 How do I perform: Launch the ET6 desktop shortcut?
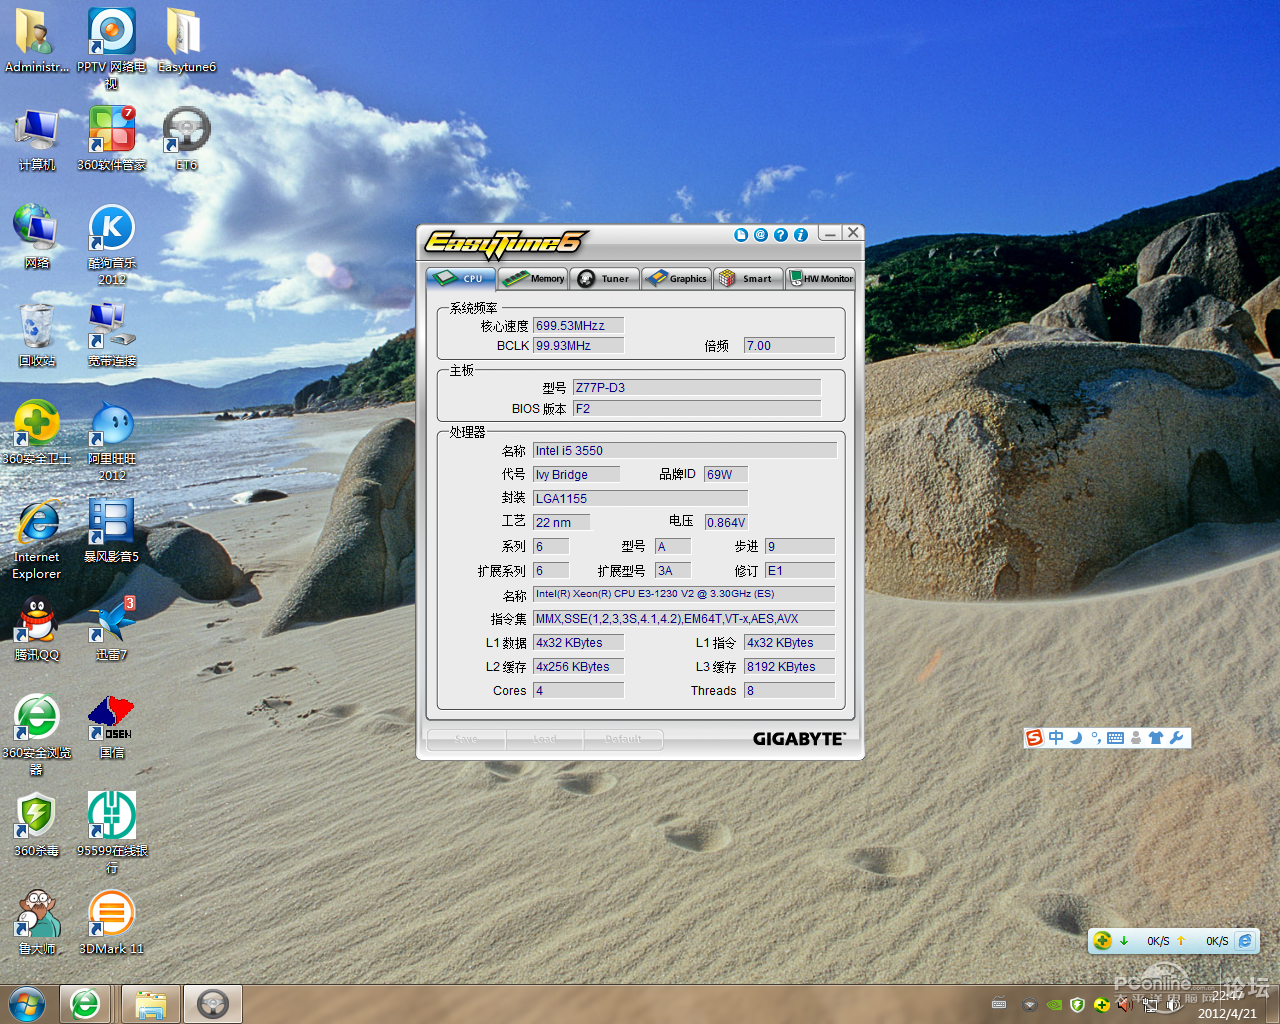click(186, 139)
